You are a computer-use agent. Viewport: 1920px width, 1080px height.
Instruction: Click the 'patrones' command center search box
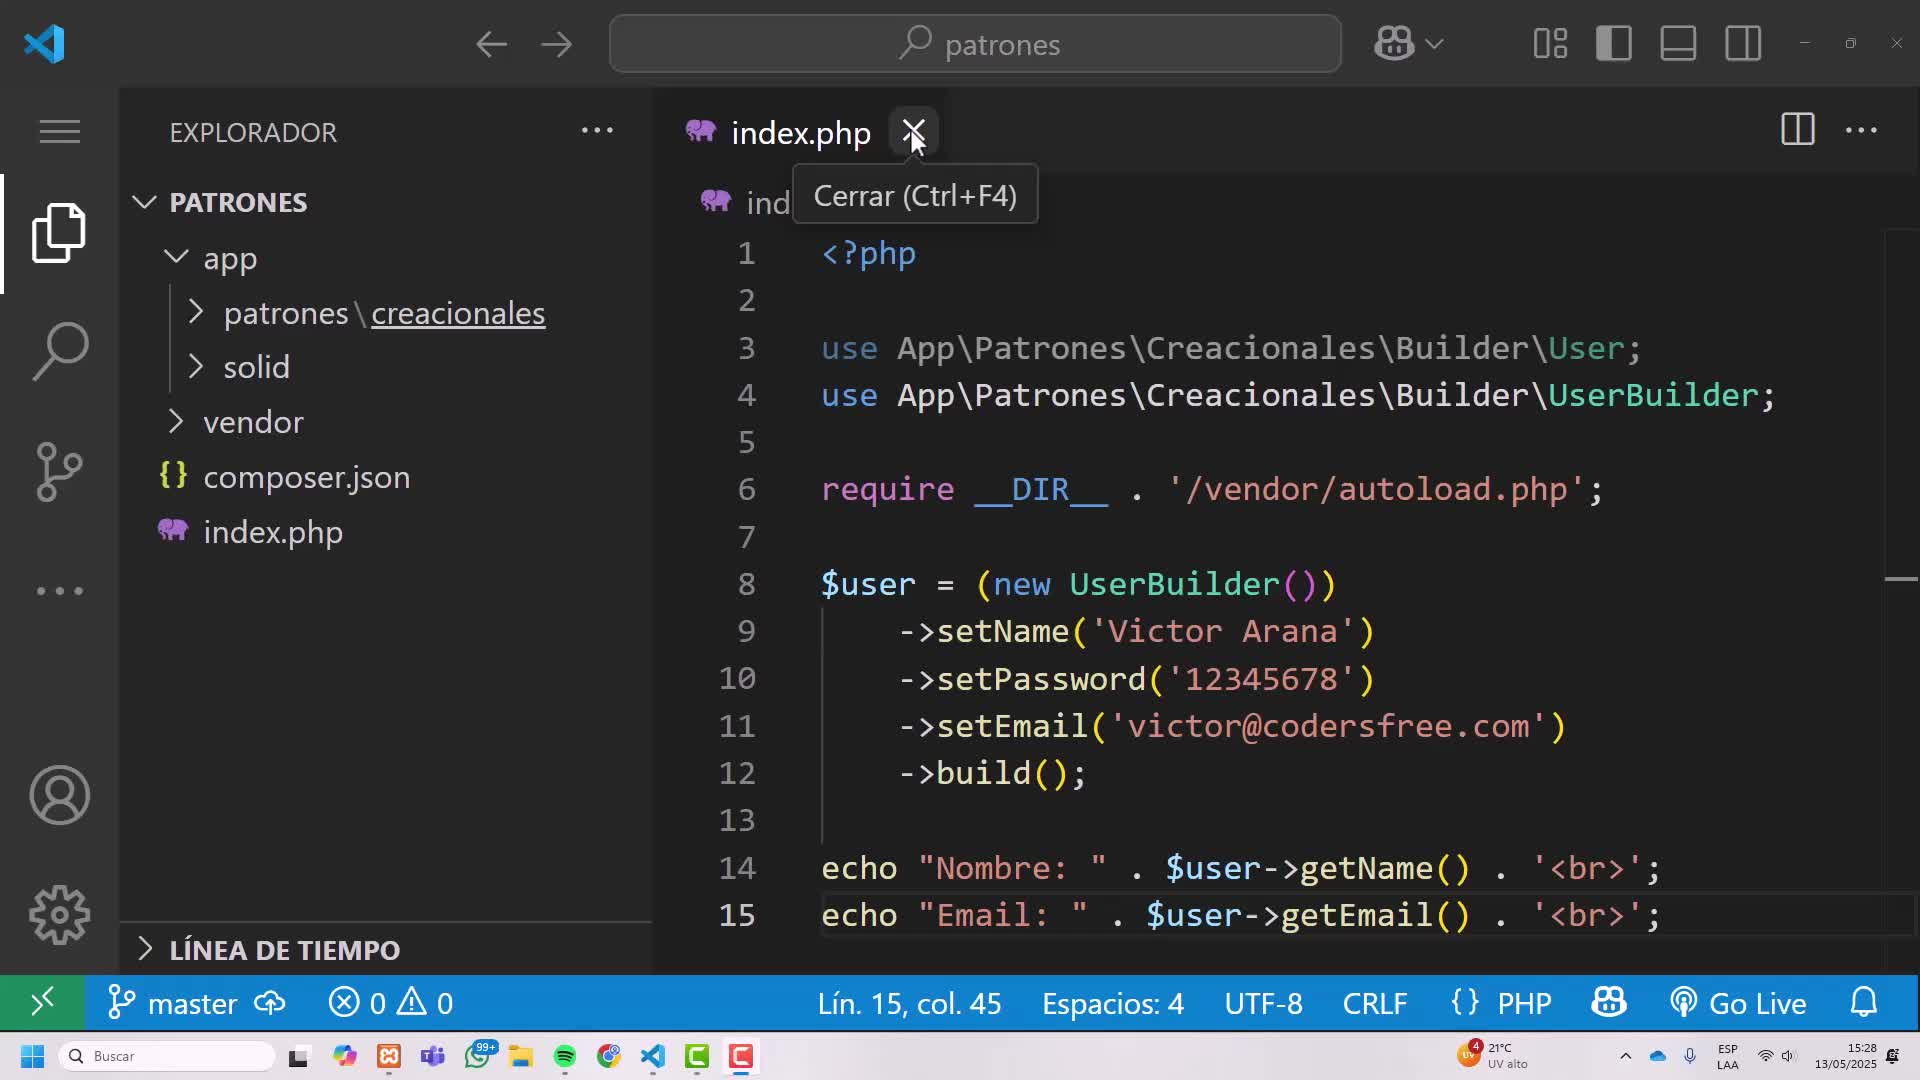pyautogui.click(x=975, y=44)
